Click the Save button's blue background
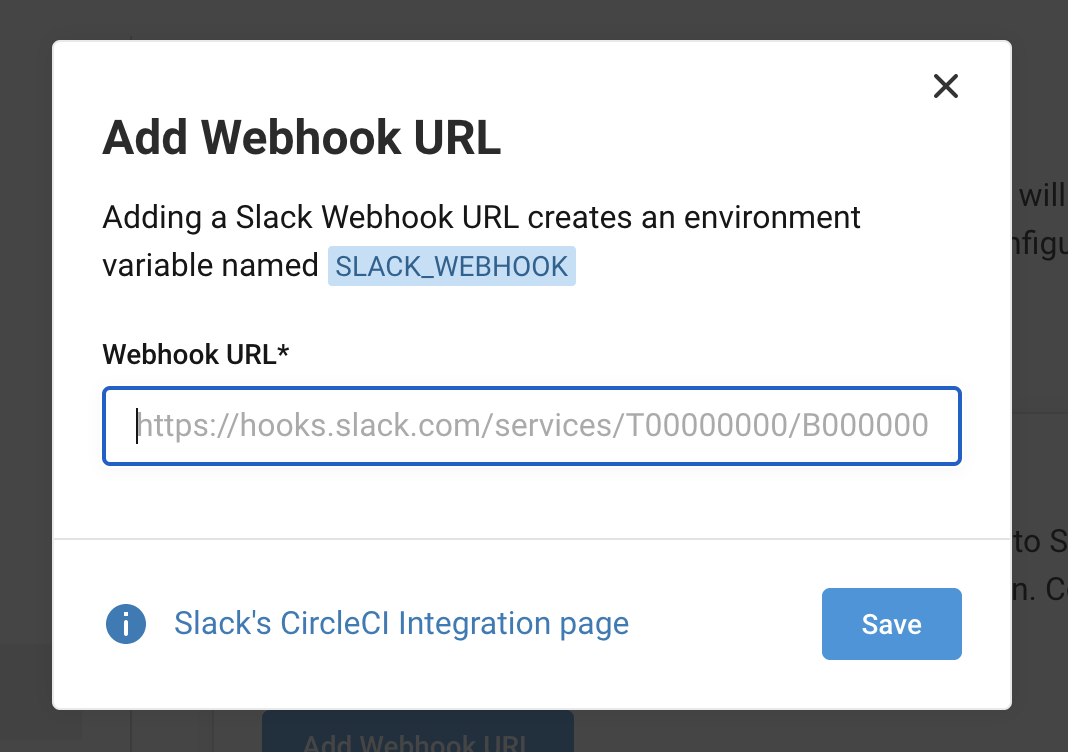The image size is (1068, 752). point(891,623)
